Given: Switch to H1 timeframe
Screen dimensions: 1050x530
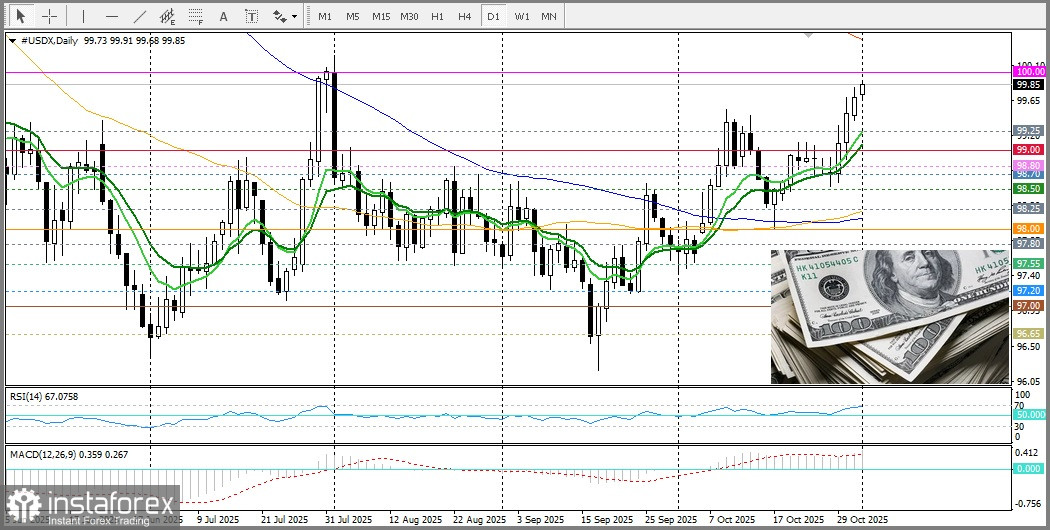Looking at the screenshot, I should (437, 16).
